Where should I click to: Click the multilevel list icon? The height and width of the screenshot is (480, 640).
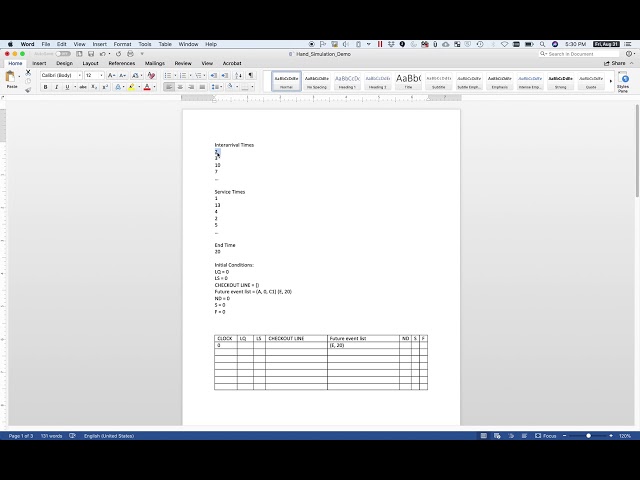[198, 76]
